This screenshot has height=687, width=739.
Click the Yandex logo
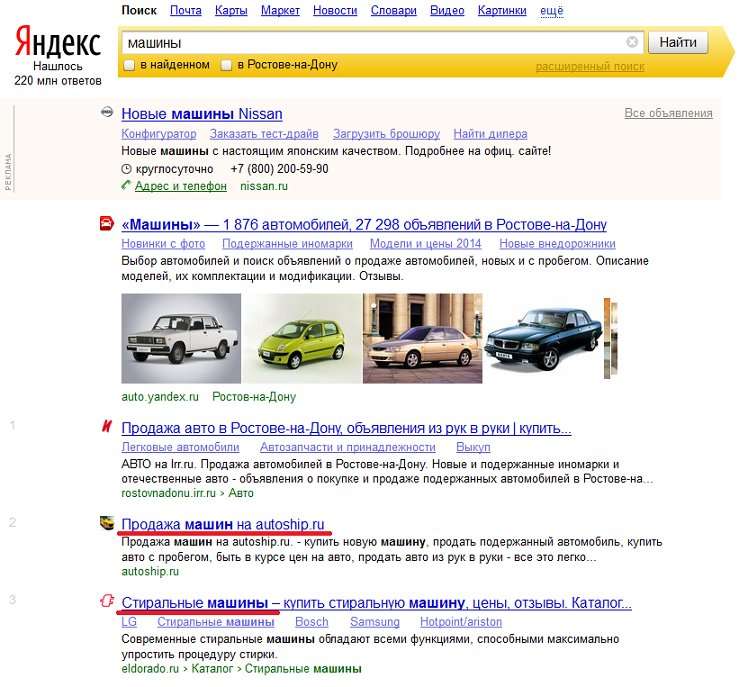point(57,41)
